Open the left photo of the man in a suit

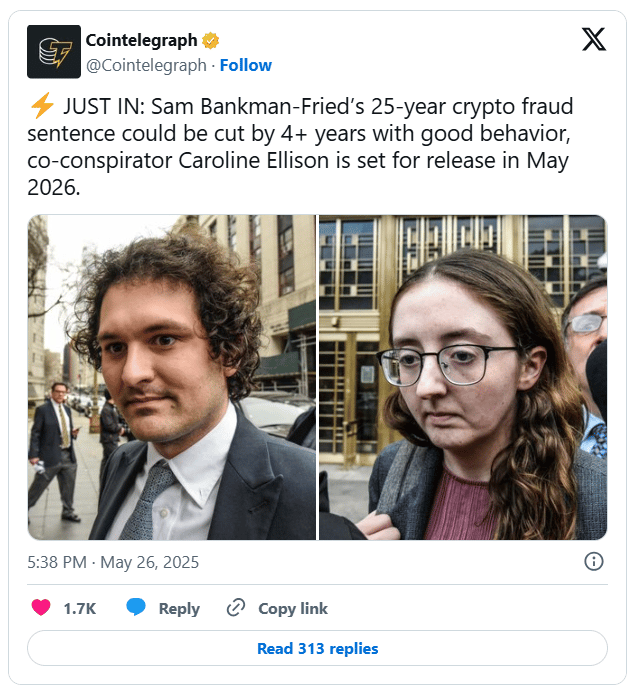point(172,378)
